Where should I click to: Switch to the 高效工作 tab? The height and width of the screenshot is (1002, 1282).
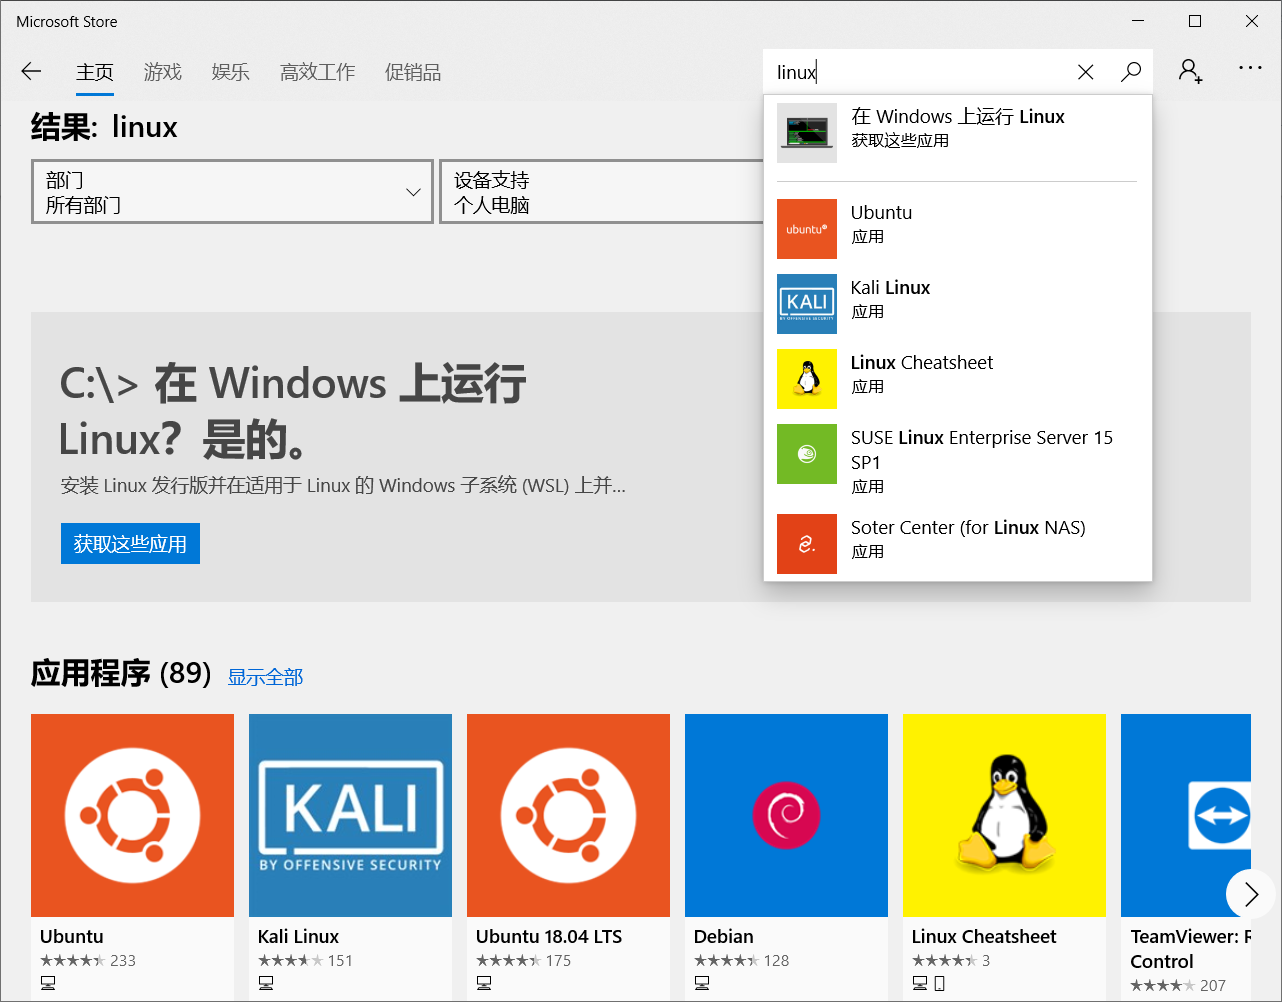317,72
